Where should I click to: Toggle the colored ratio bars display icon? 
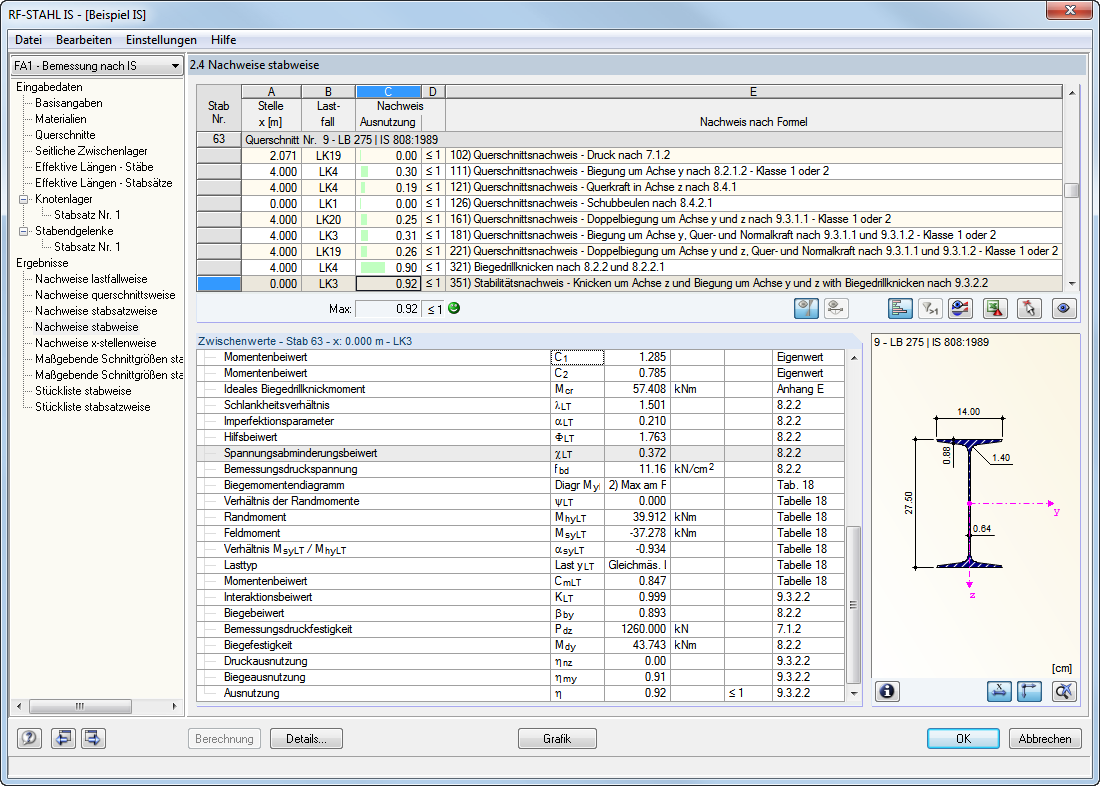(900, 308)
